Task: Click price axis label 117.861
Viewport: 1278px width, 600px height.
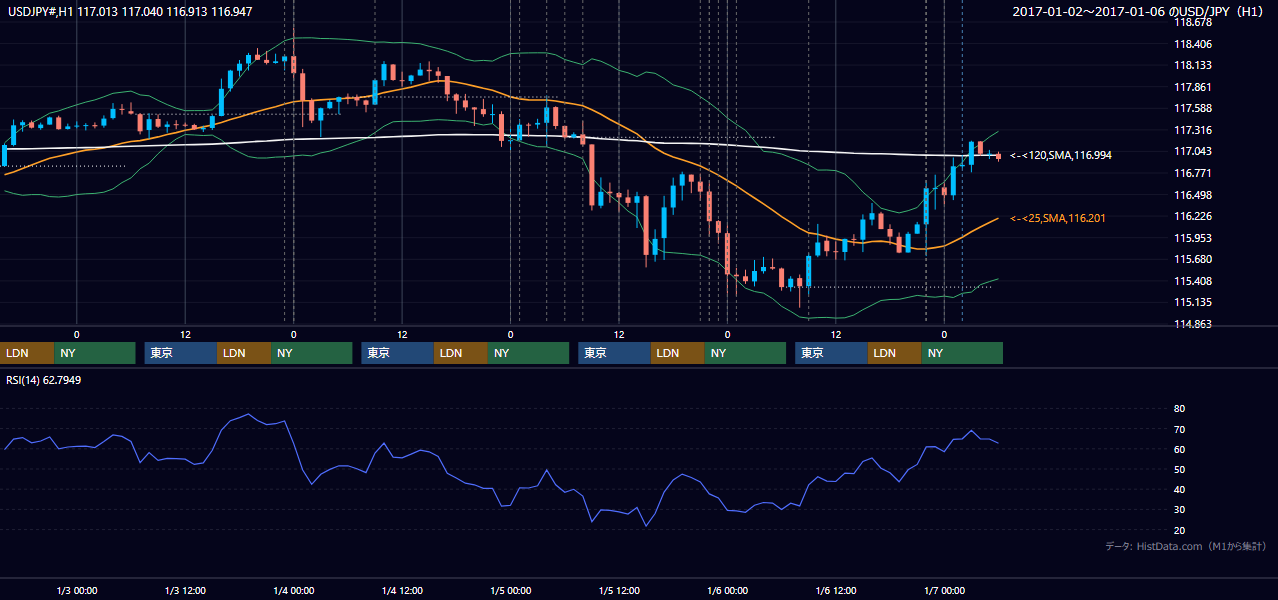Action: 1192,87
